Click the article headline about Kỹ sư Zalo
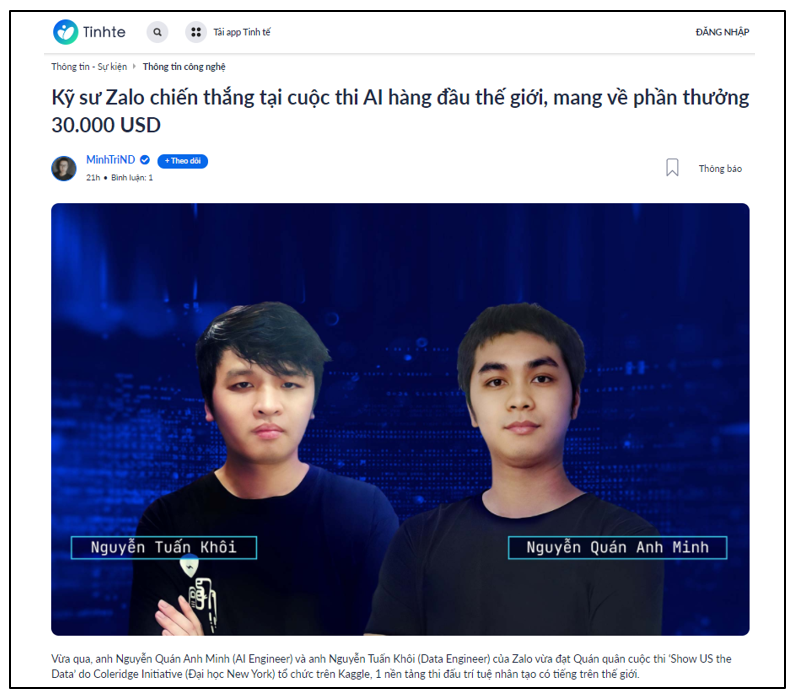 [x=400, y=111]
